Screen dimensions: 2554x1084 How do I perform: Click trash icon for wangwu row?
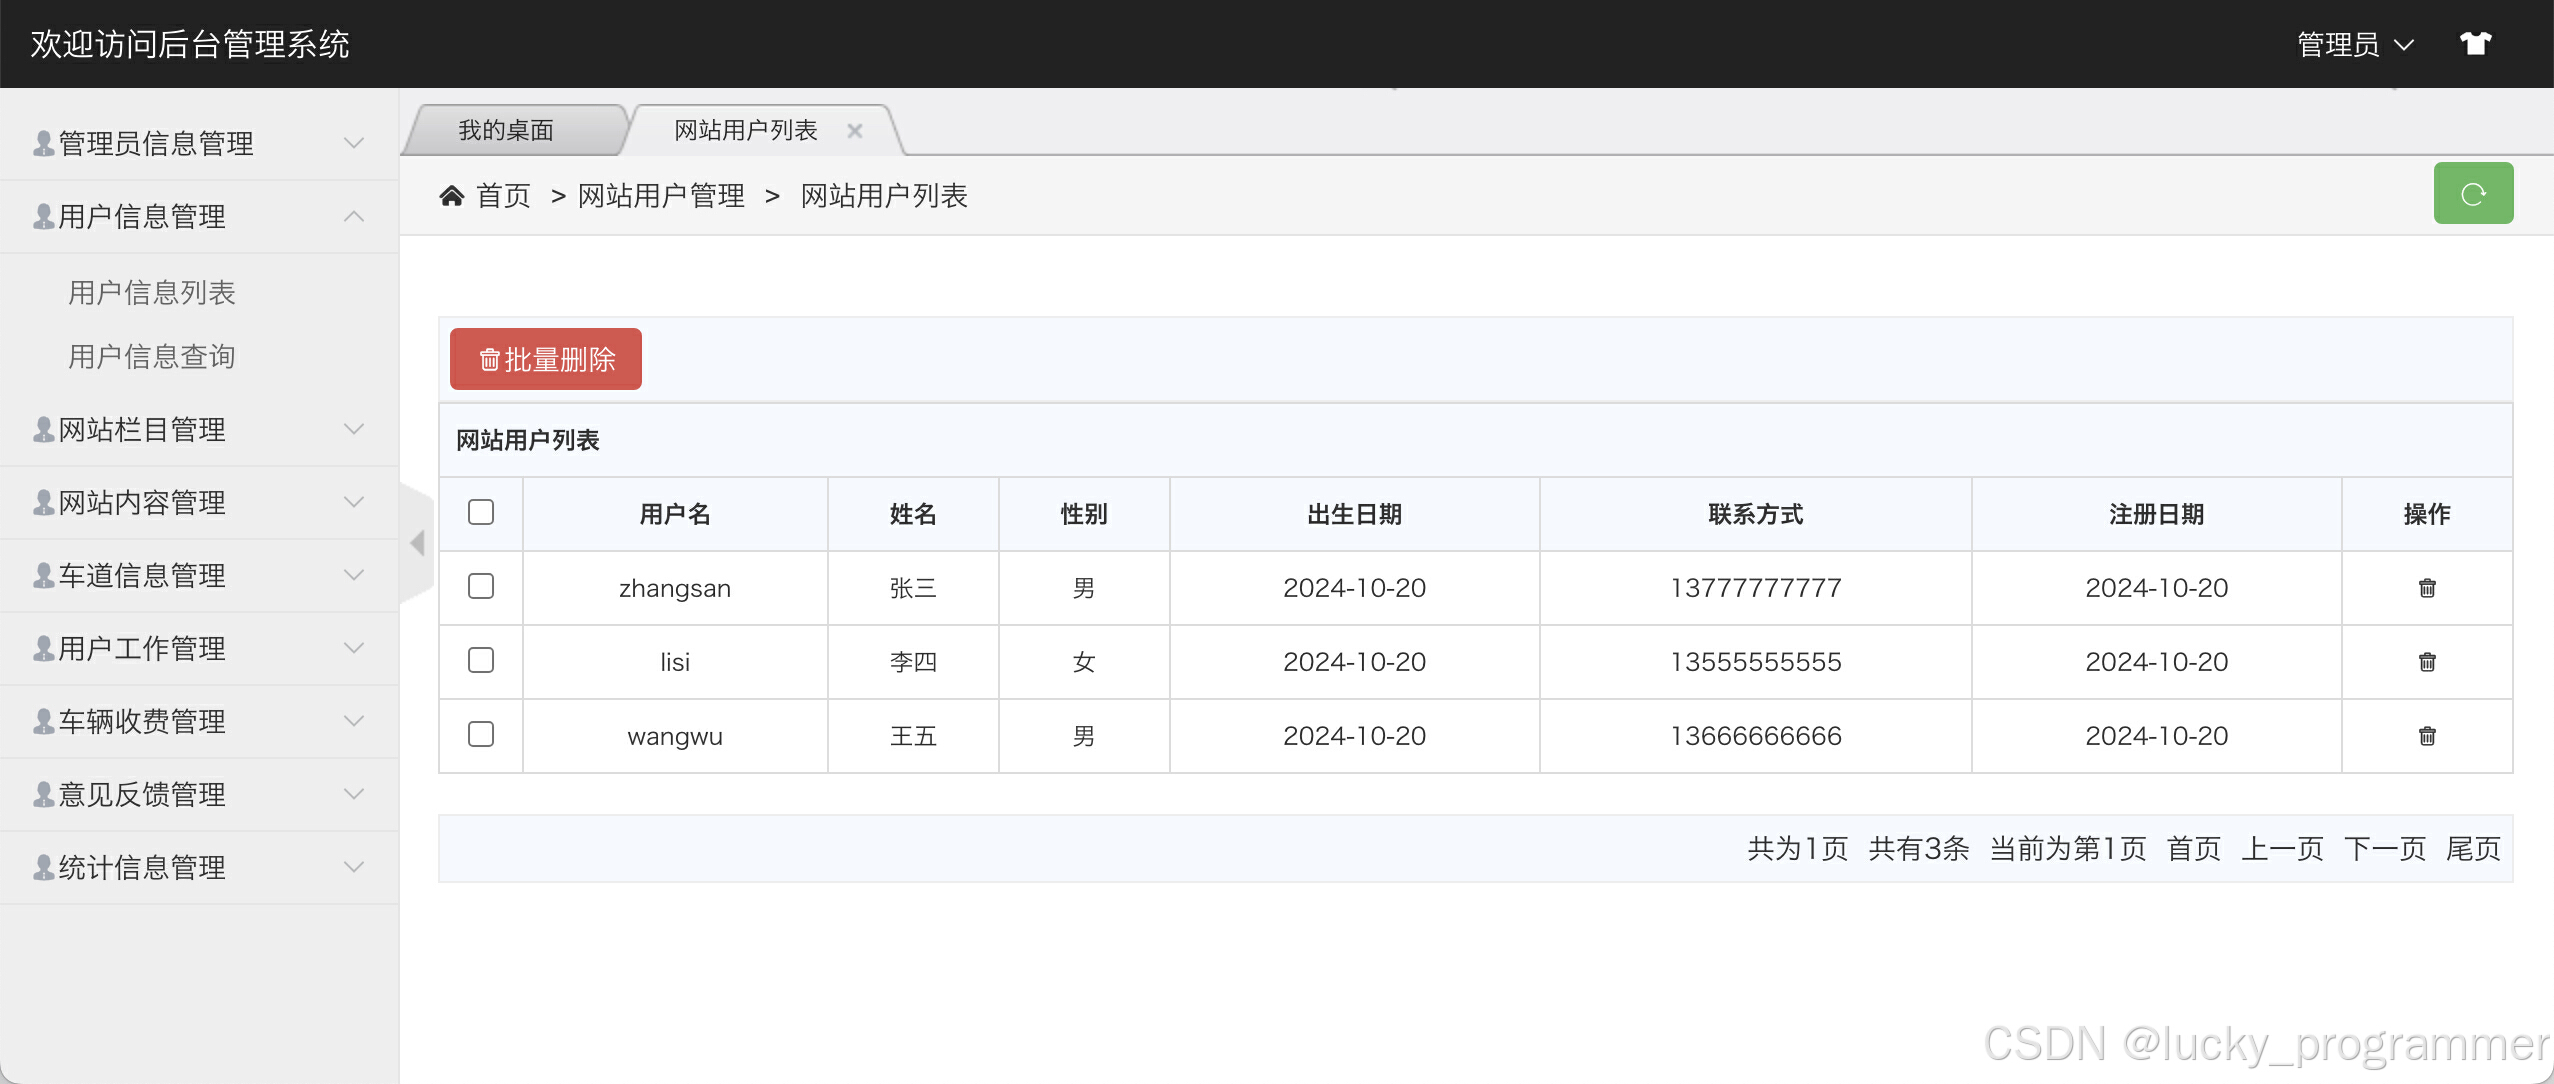tap(2426, 736)
